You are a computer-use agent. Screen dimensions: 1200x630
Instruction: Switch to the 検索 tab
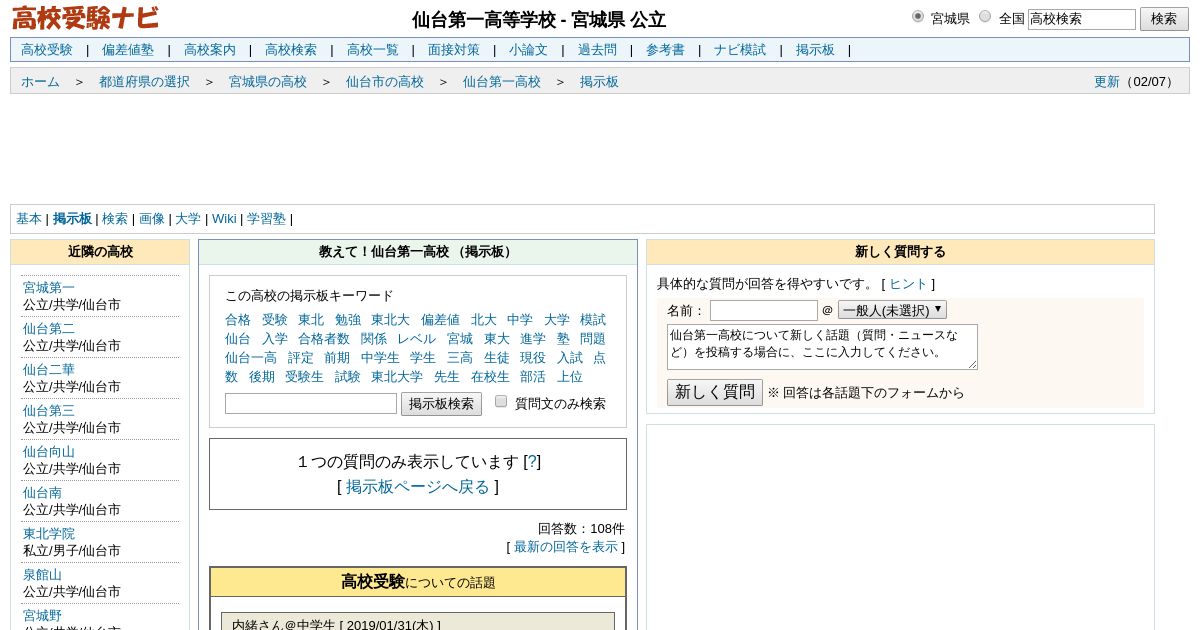(115, 219)
